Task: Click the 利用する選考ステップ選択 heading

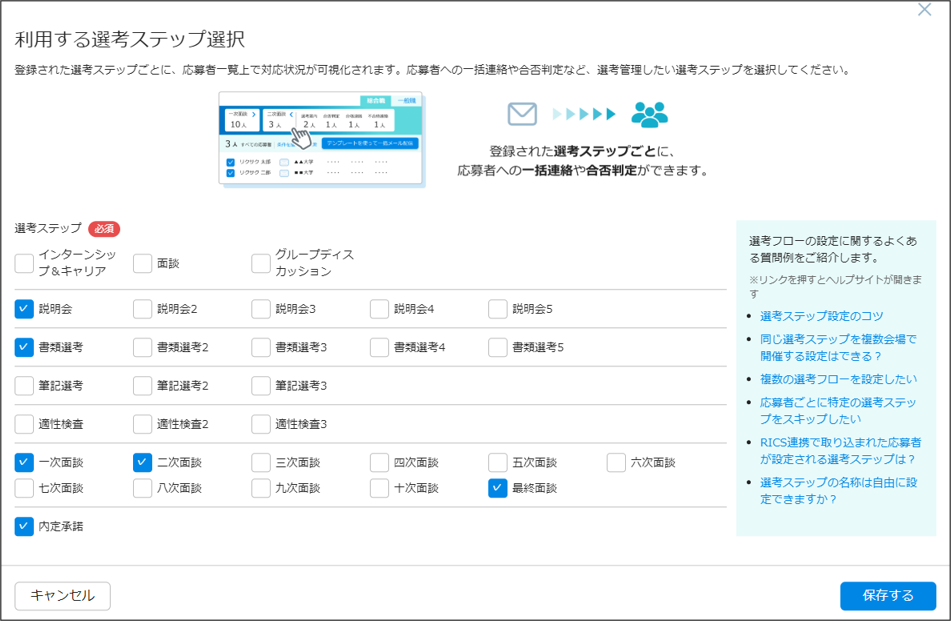Action: coord(130,39)
